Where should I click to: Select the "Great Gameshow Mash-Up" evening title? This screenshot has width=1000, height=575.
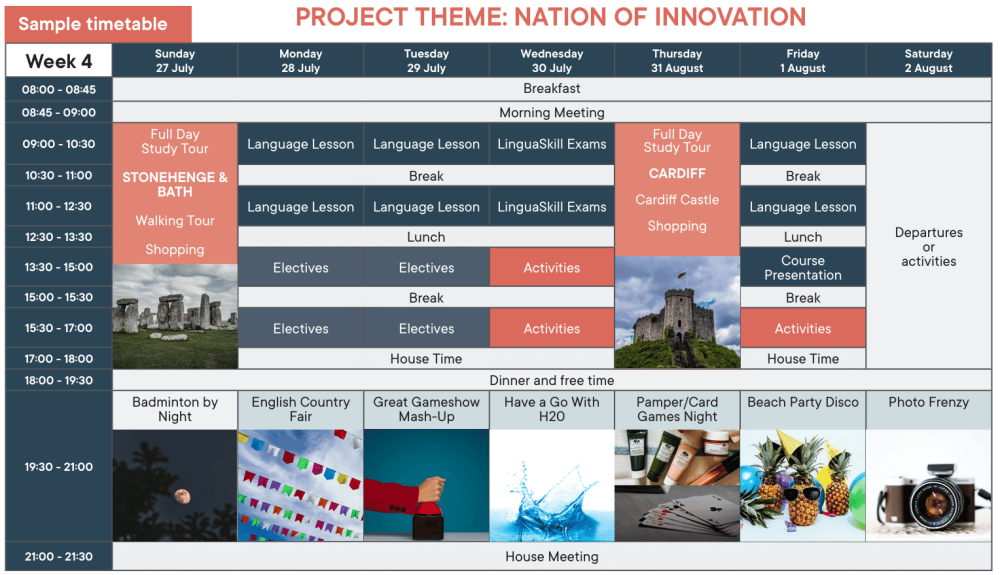click(x=426, y=409)
